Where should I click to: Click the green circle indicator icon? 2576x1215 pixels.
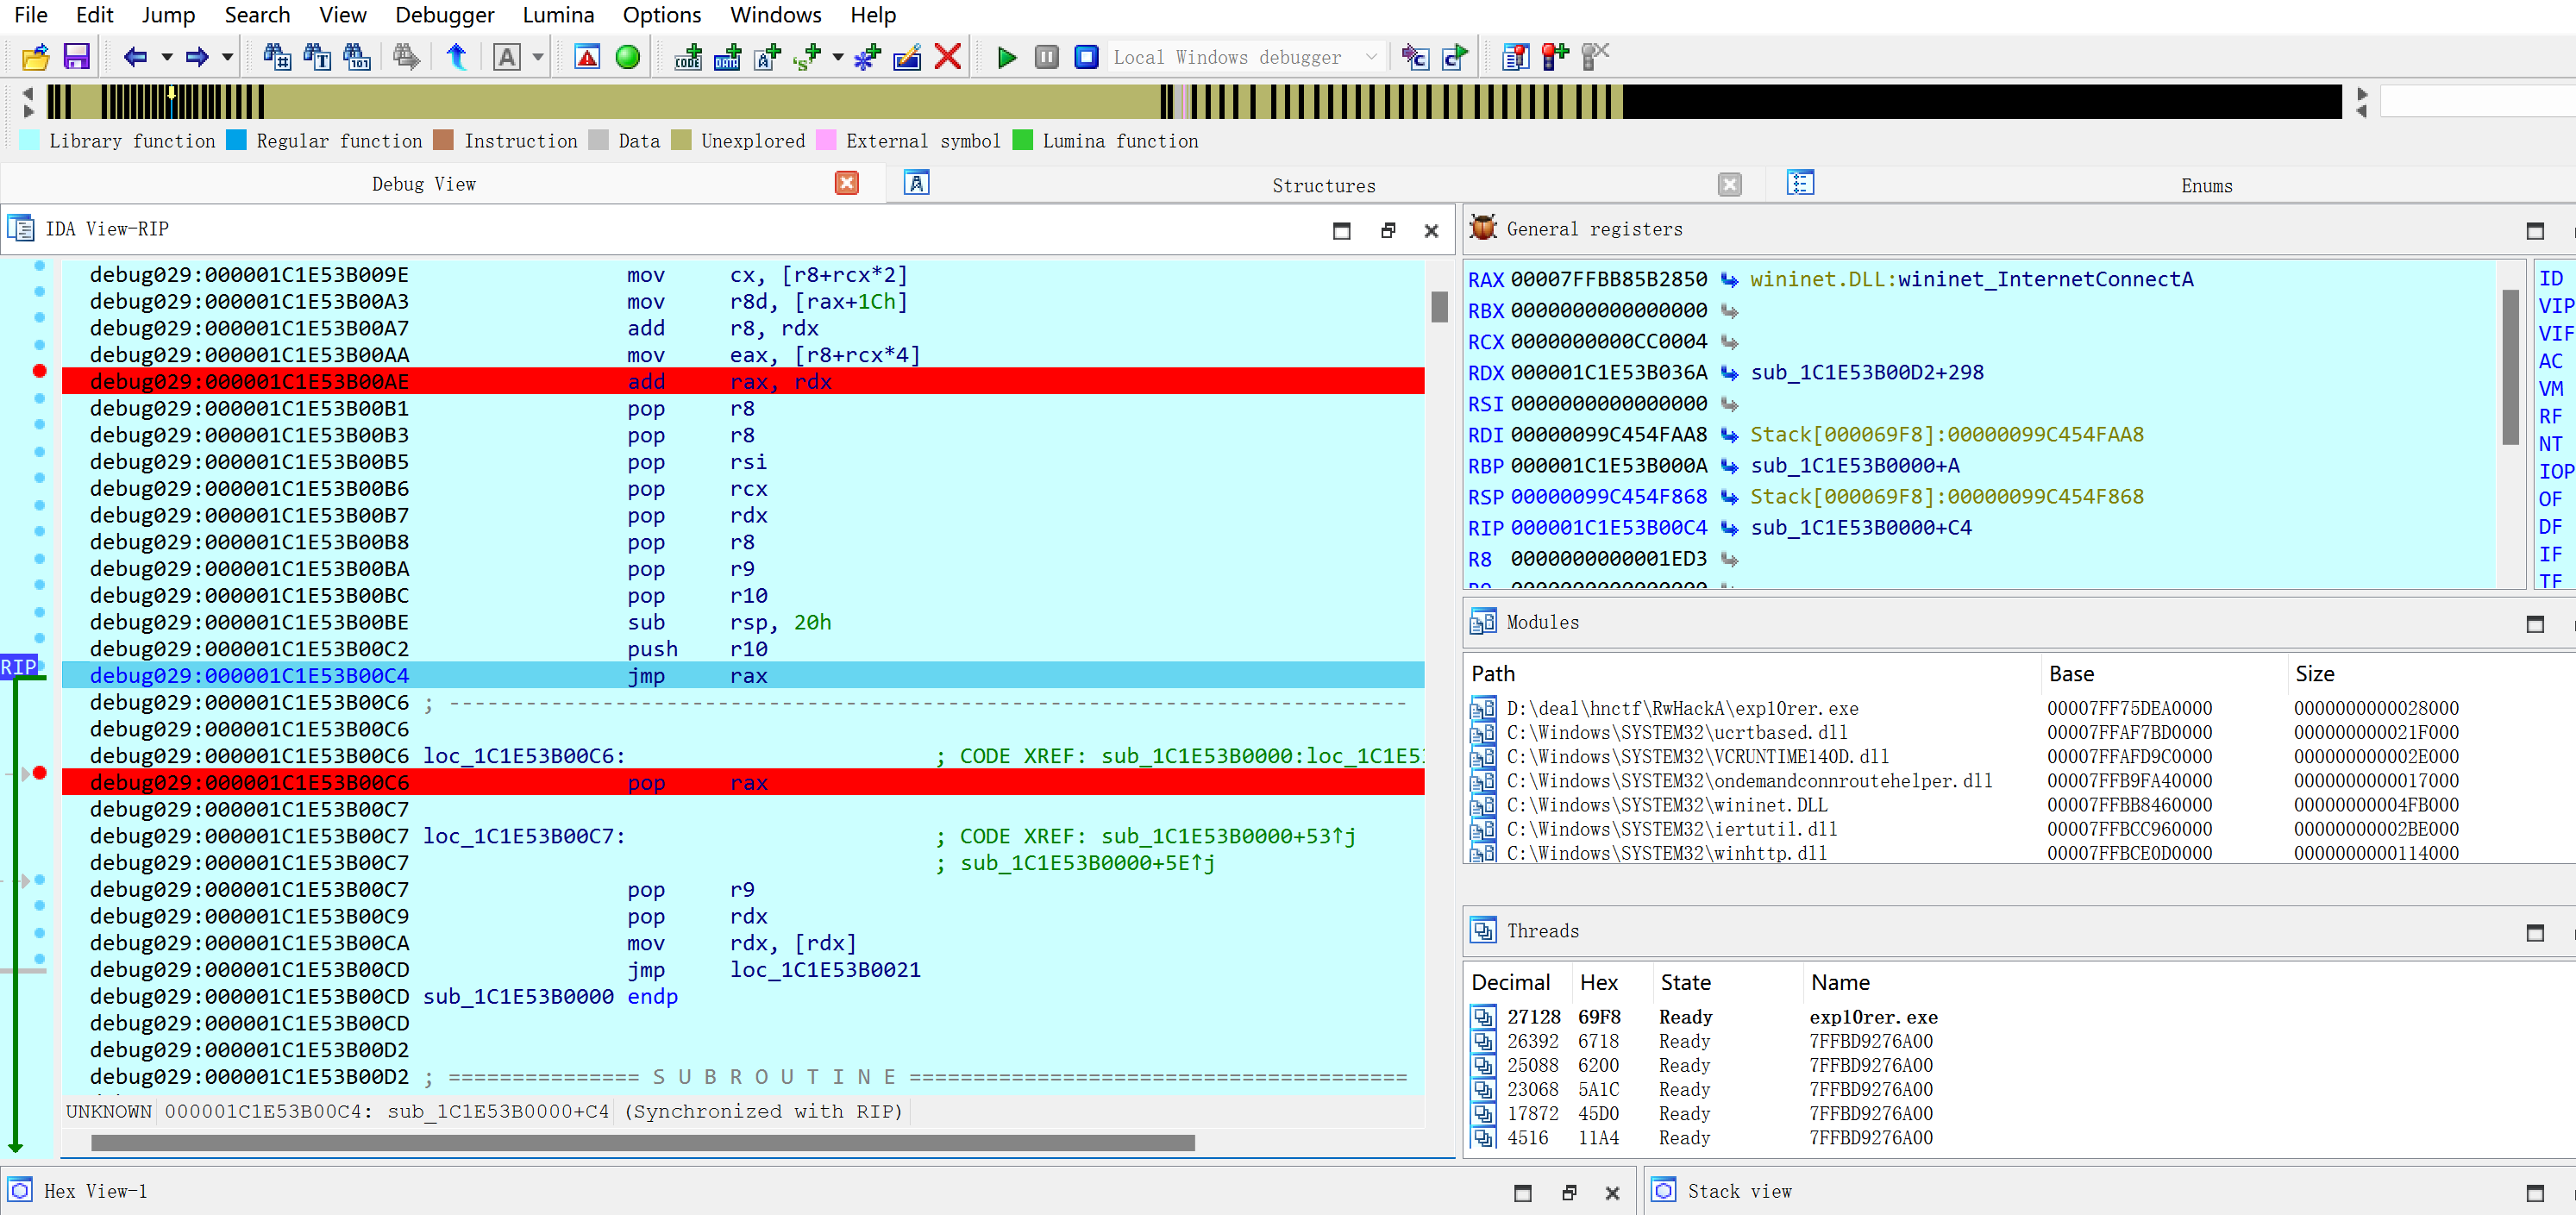628,57
